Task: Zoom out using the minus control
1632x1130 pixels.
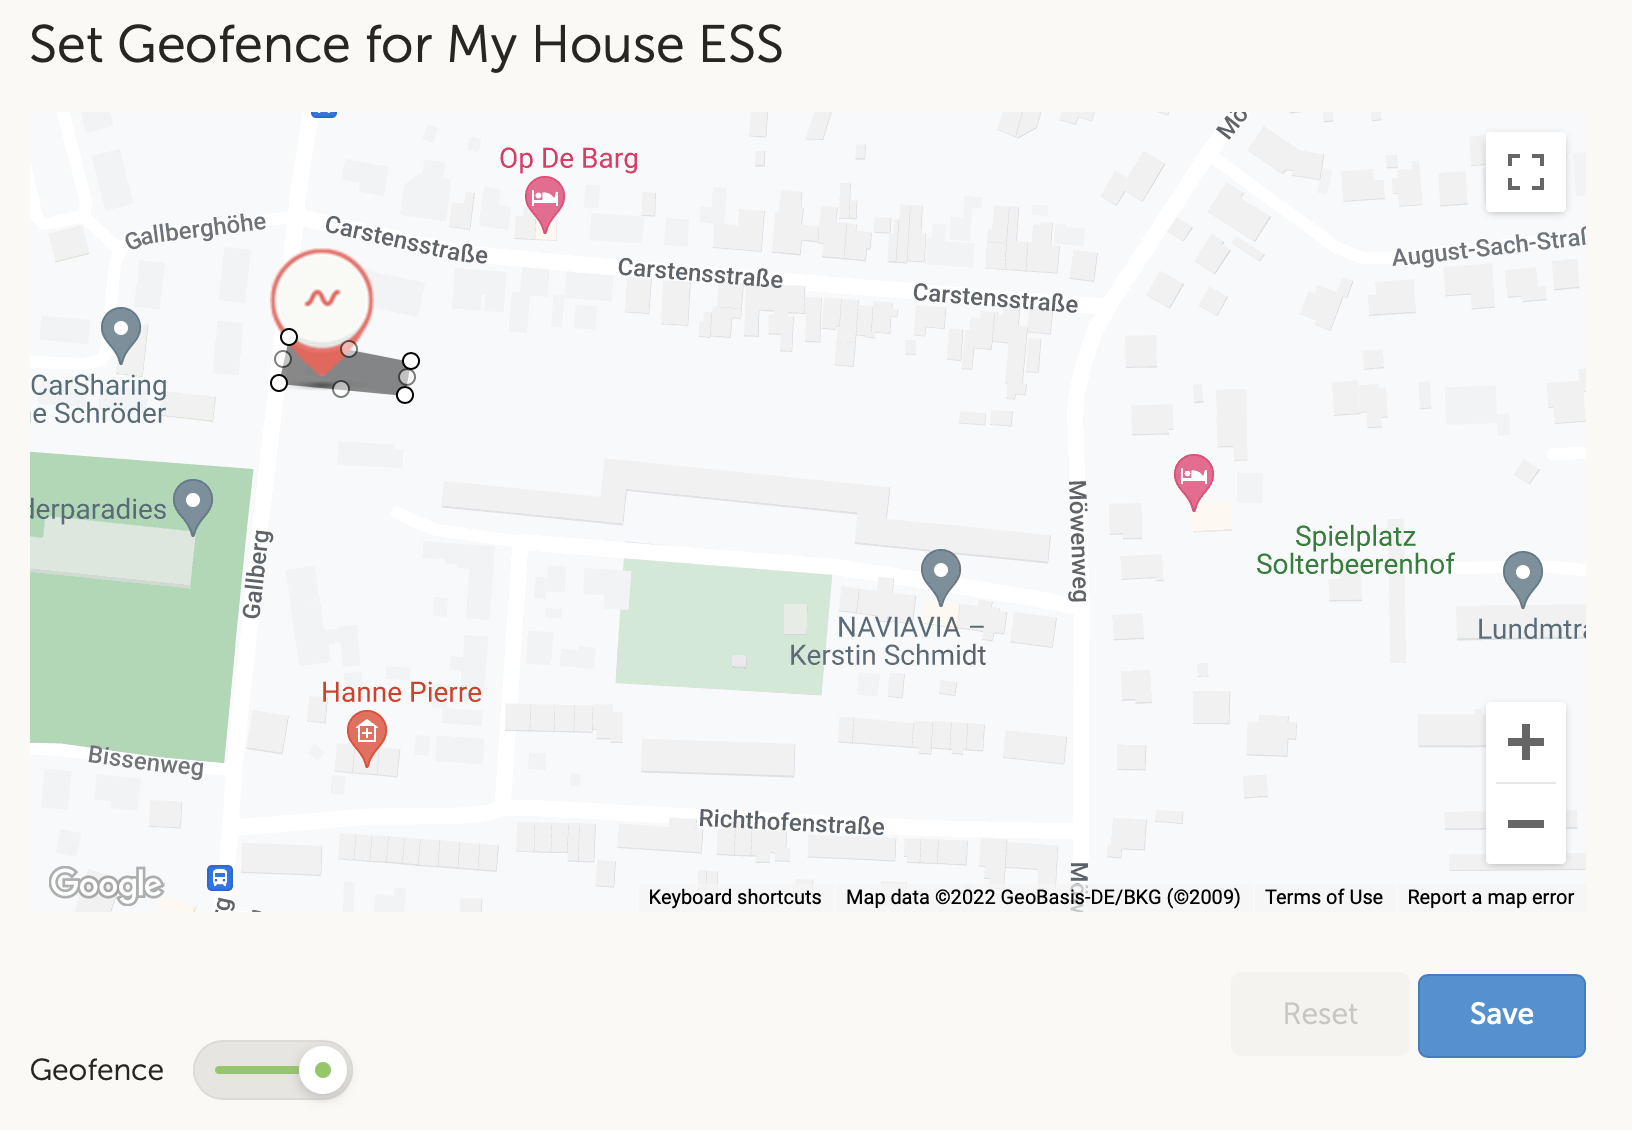Action: point(1525,823)
